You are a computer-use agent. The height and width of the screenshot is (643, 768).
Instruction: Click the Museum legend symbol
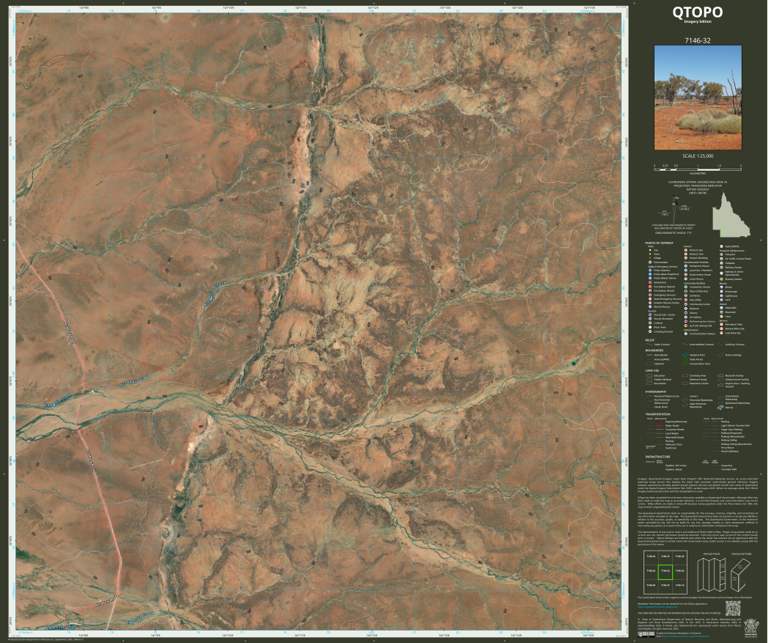[x=686, y=309]
